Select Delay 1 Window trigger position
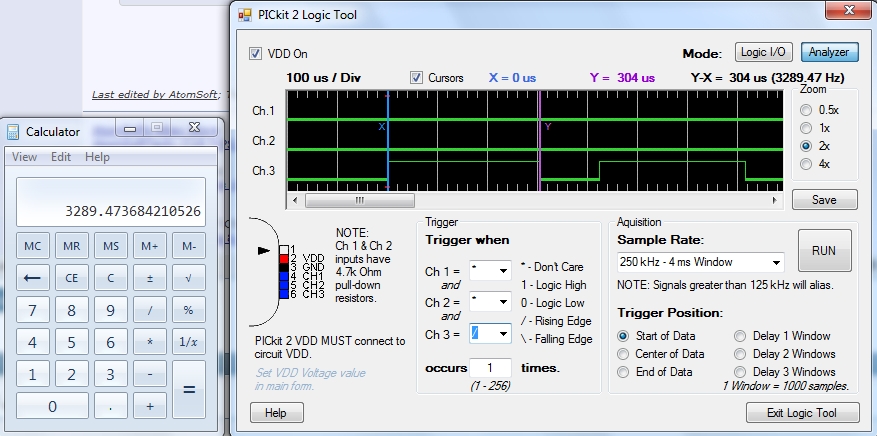This screenshot has width=877, height=436. tap(740, 336)
